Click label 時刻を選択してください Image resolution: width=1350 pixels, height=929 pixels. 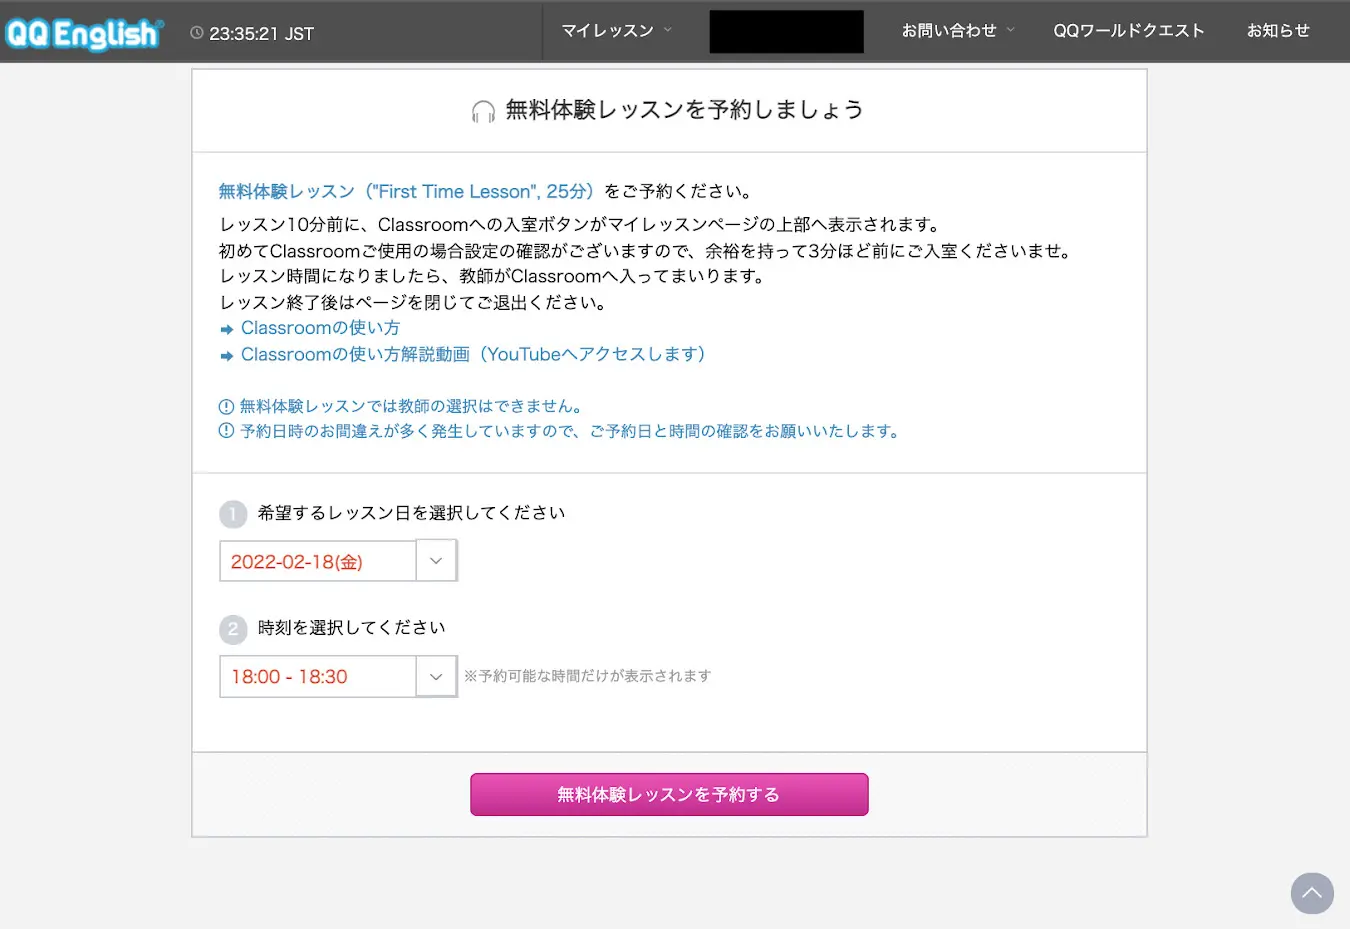point(351,628)
